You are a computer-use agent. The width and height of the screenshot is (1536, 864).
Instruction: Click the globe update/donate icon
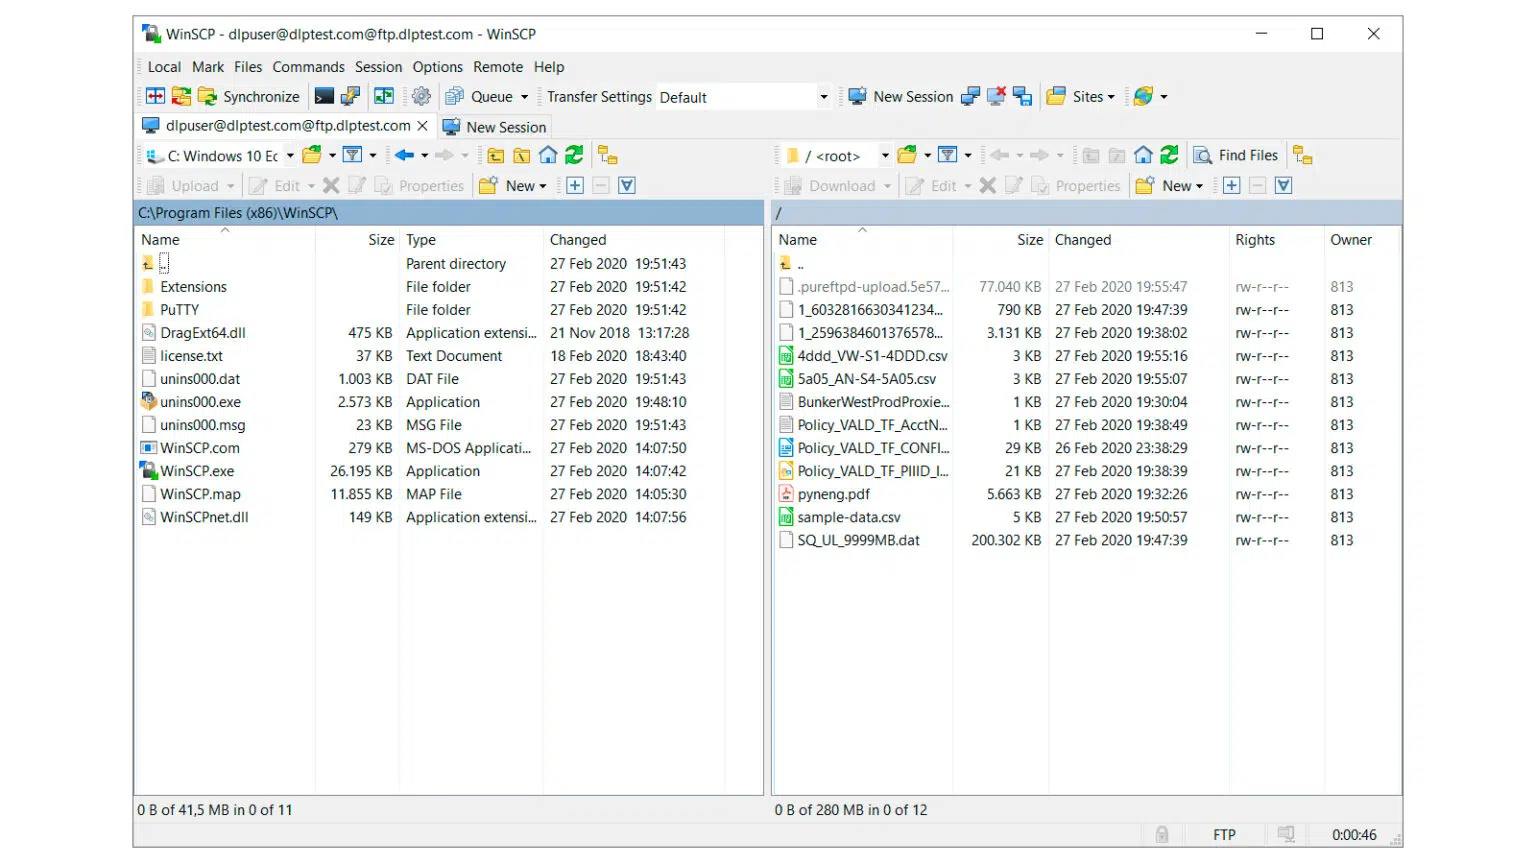click(1144, 97)
